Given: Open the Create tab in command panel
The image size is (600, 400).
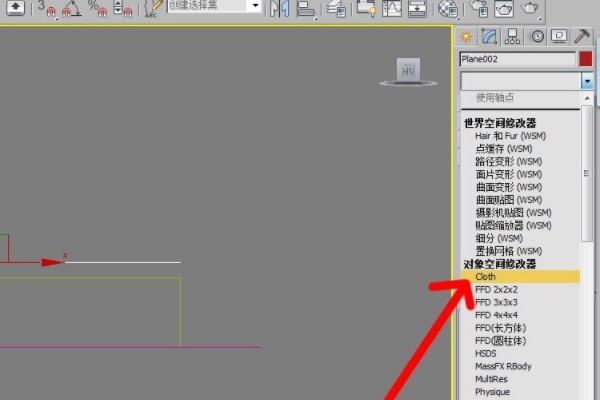Looking at the screenshot, I should [465, 37].
